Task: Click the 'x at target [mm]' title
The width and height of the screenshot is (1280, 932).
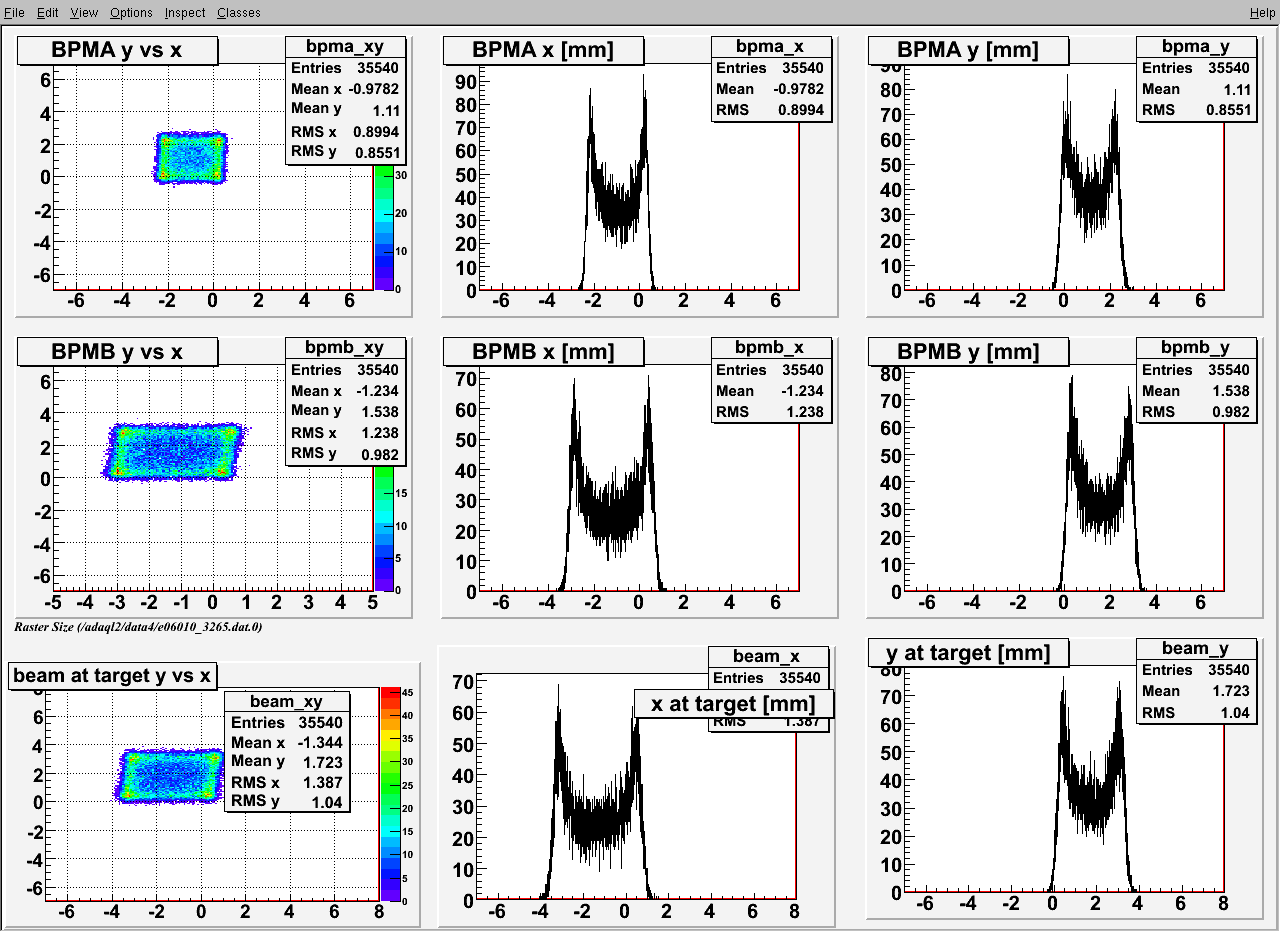Action: (x=734, y=704)
